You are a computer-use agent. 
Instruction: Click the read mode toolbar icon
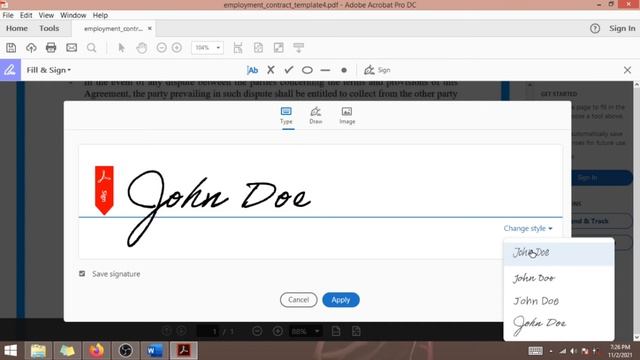click(x=299, y=48)
